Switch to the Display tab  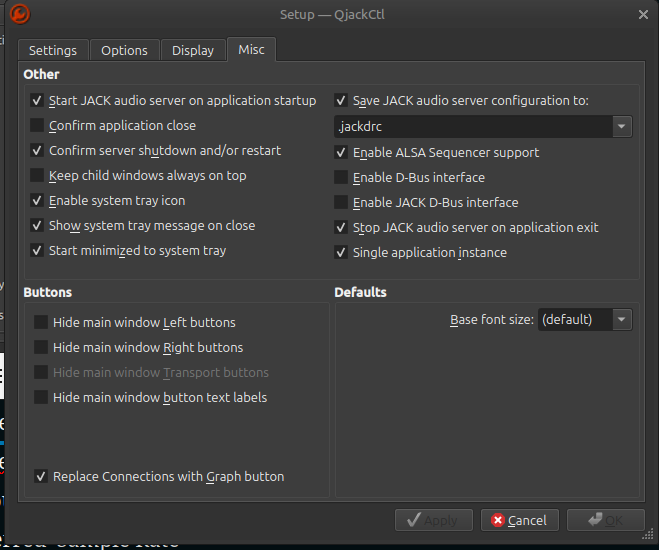click(193, 50)
